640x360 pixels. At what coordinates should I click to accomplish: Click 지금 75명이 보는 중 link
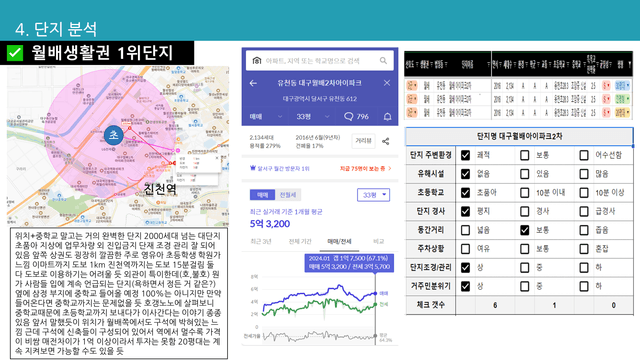tap(362, 168)
